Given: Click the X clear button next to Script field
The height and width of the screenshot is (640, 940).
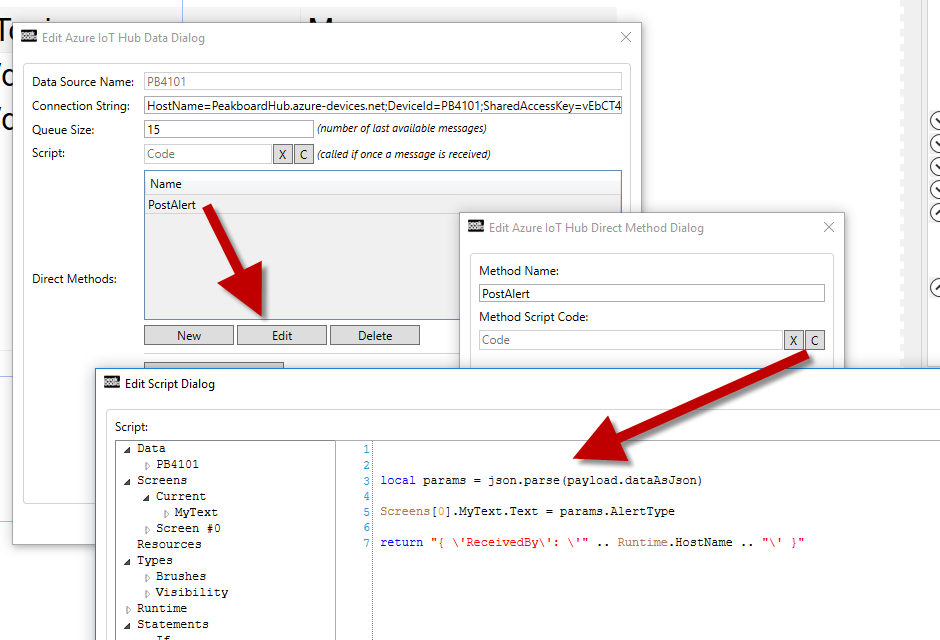Looking at the screenshot, I should 282,154.
